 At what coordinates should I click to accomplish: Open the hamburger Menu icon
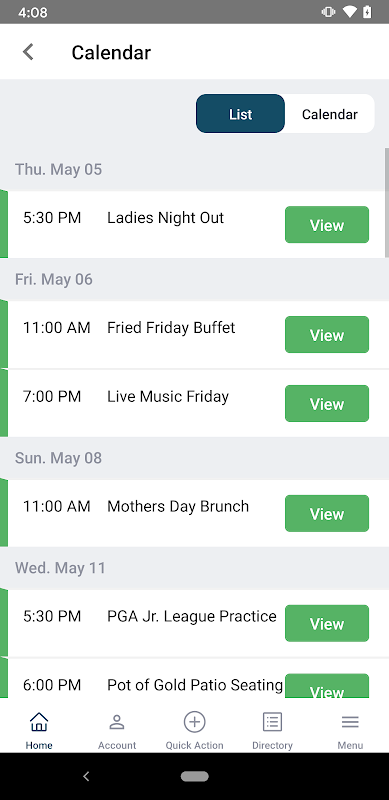tap(350, 722)
